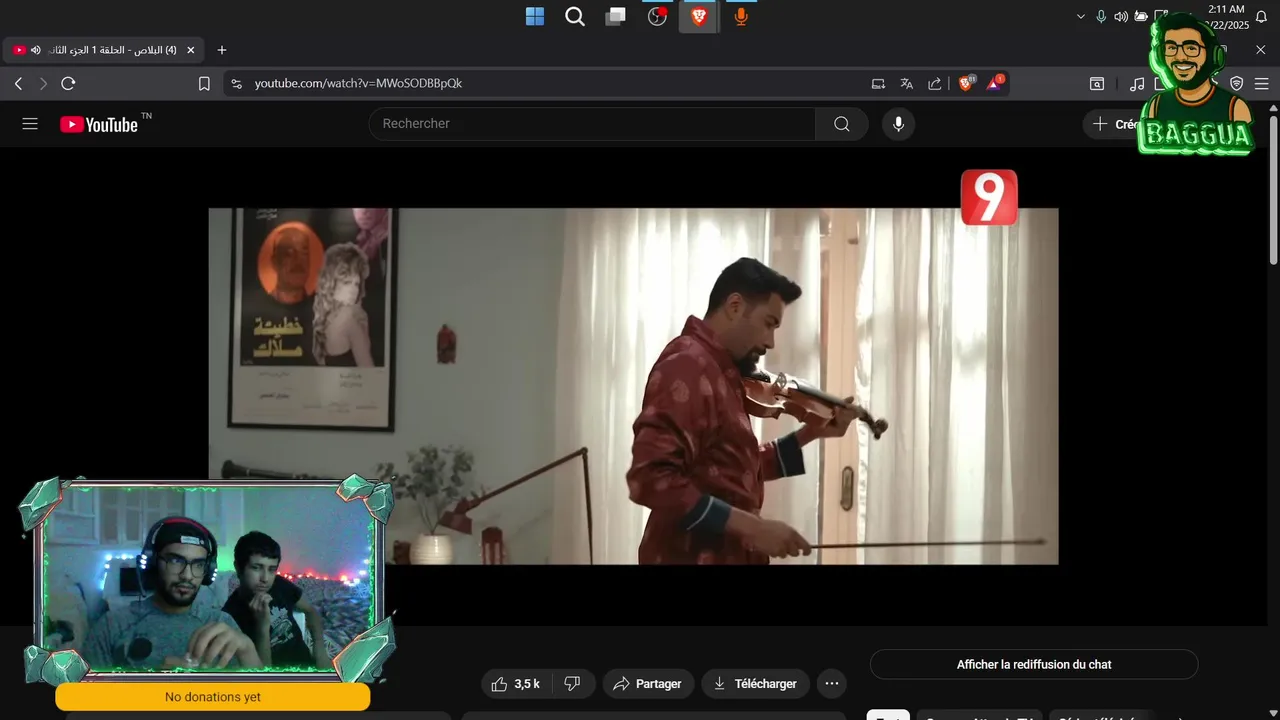The width and height of the screenshot is (1280, 720).
Task: Start voice search with microphone
Action: coord(898,124)
